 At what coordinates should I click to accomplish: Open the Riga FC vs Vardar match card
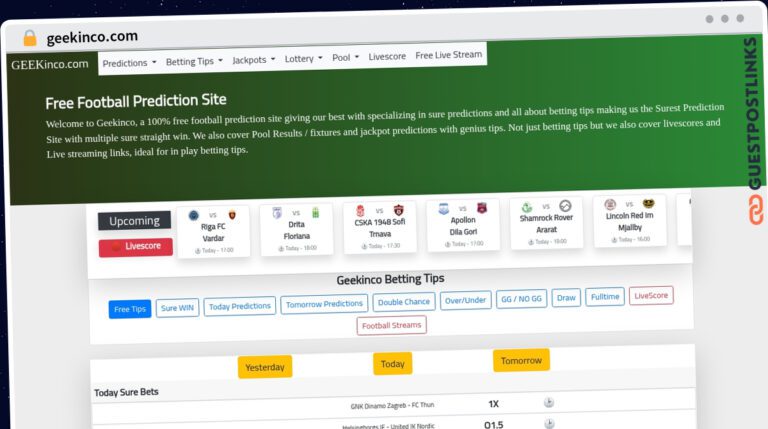(x=213, y=232)
